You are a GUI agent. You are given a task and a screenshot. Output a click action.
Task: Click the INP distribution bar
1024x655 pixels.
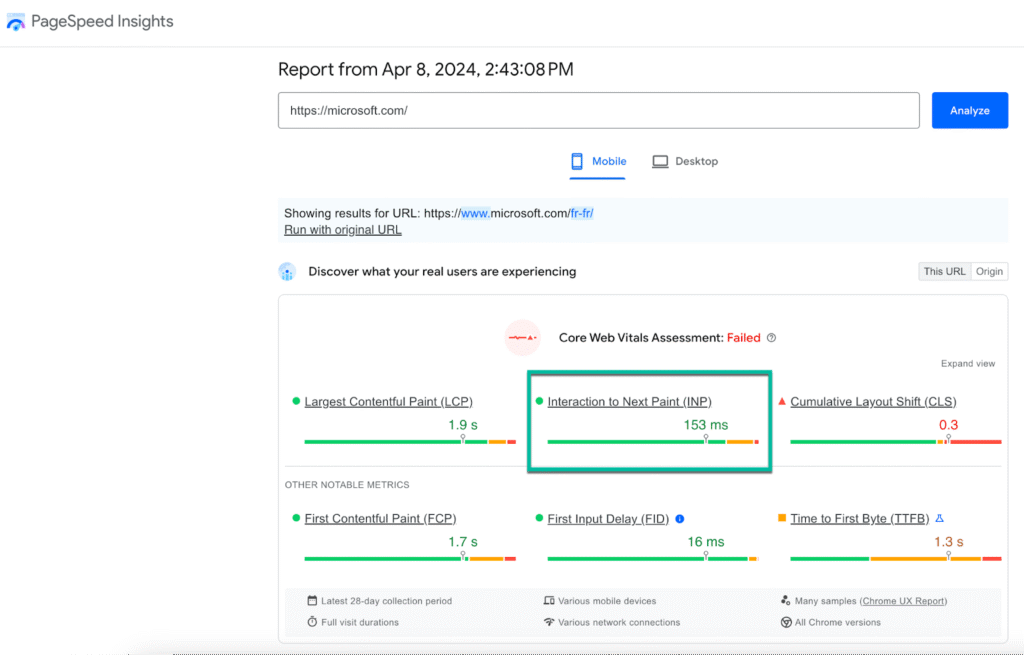pyautogui.click(x=653, y=442)
